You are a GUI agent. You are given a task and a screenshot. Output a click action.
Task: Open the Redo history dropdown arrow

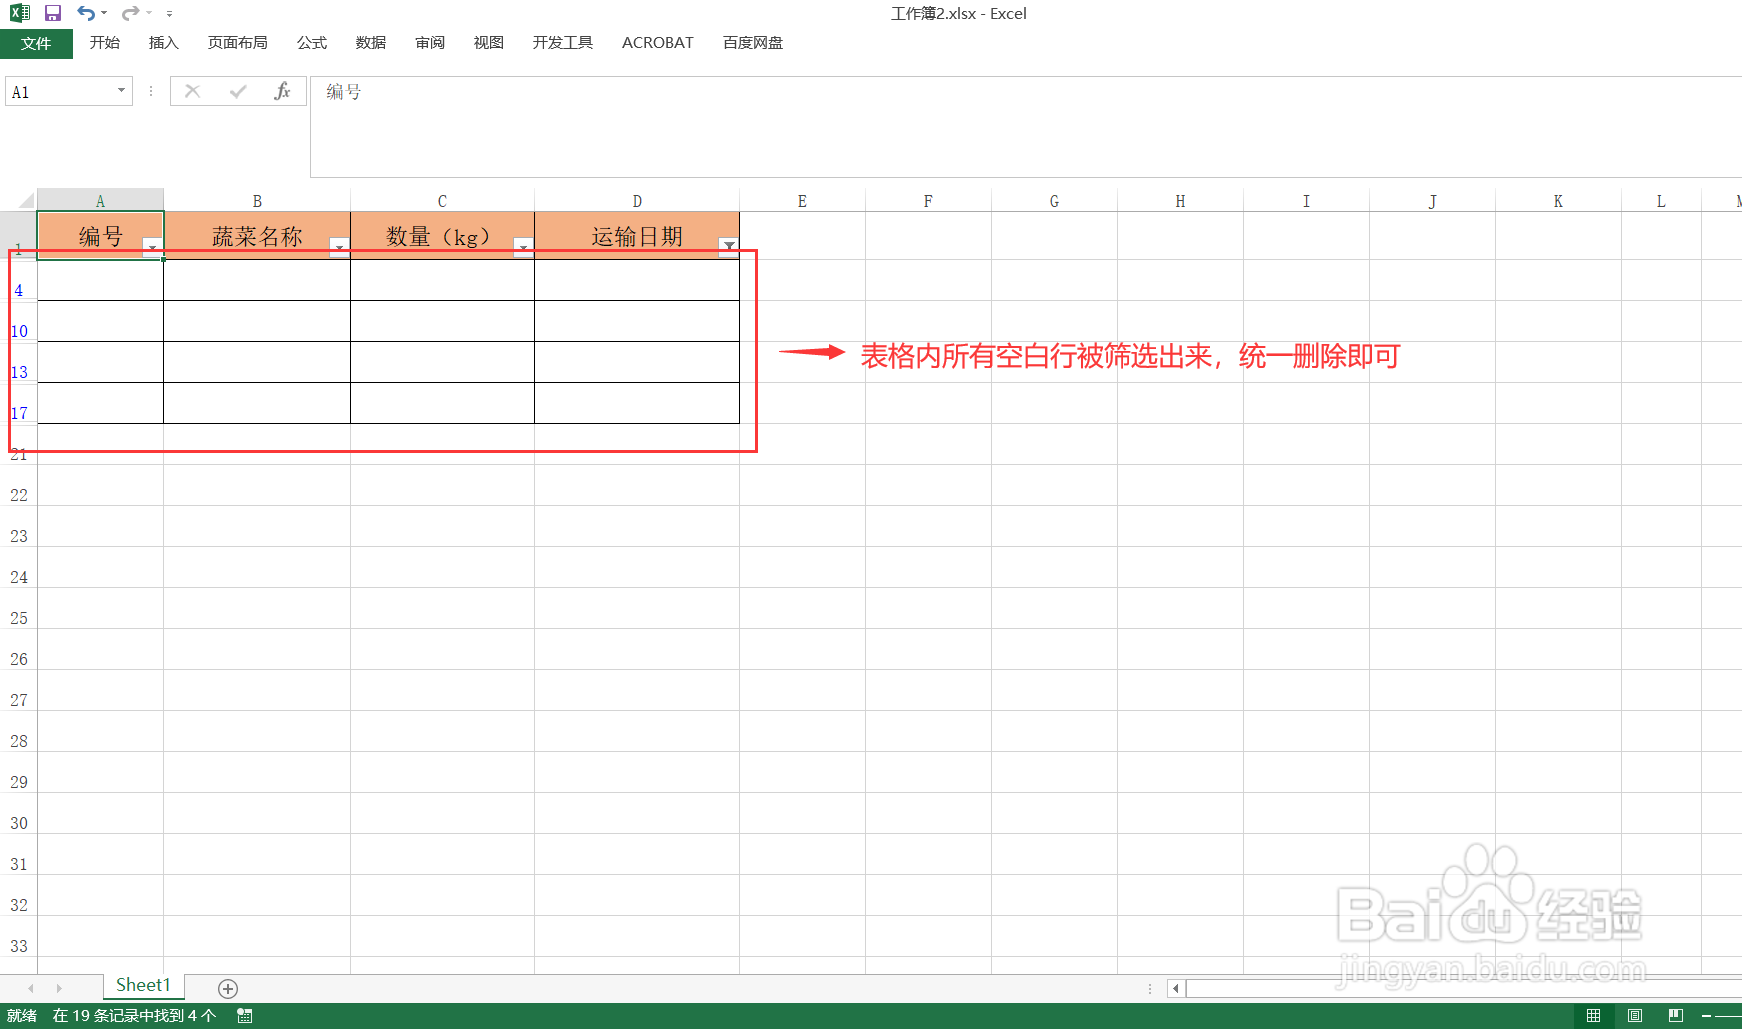pos(149,13)
